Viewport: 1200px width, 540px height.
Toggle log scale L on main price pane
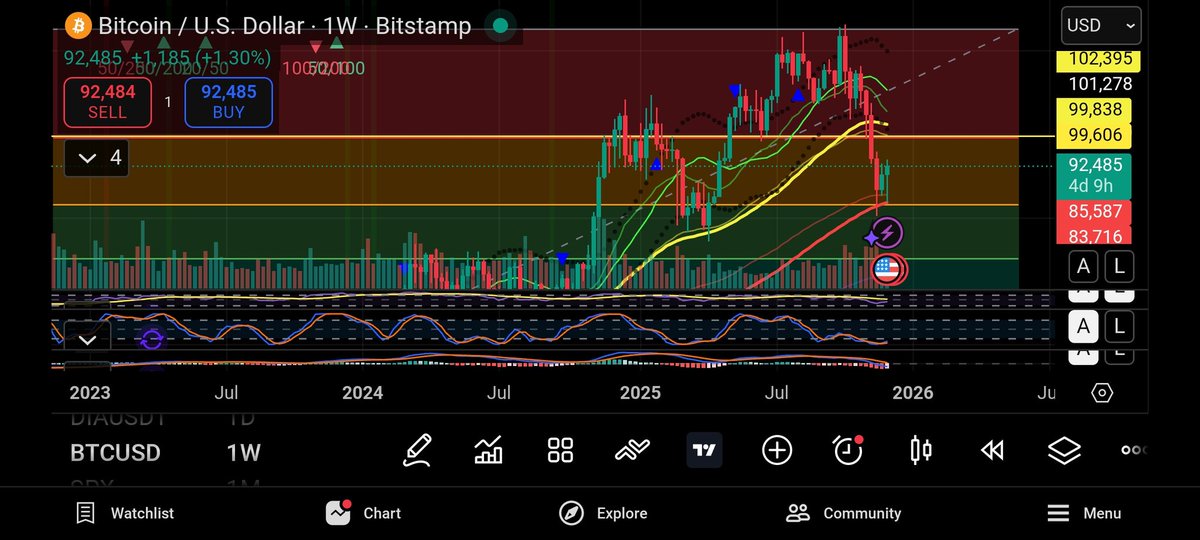1119,266
